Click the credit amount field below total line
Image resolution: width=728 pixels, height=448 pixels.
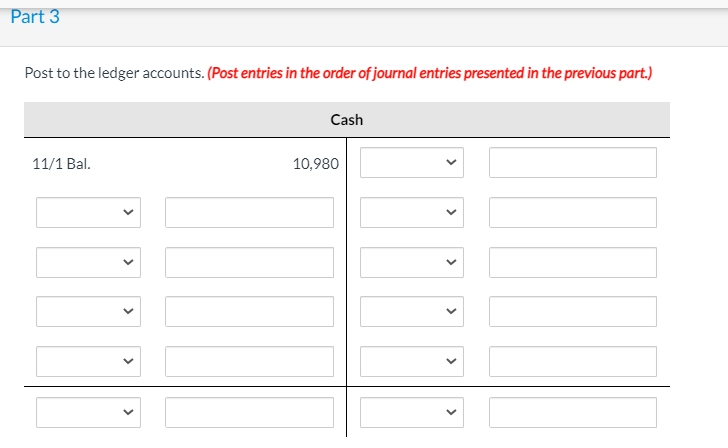(572, 412)
